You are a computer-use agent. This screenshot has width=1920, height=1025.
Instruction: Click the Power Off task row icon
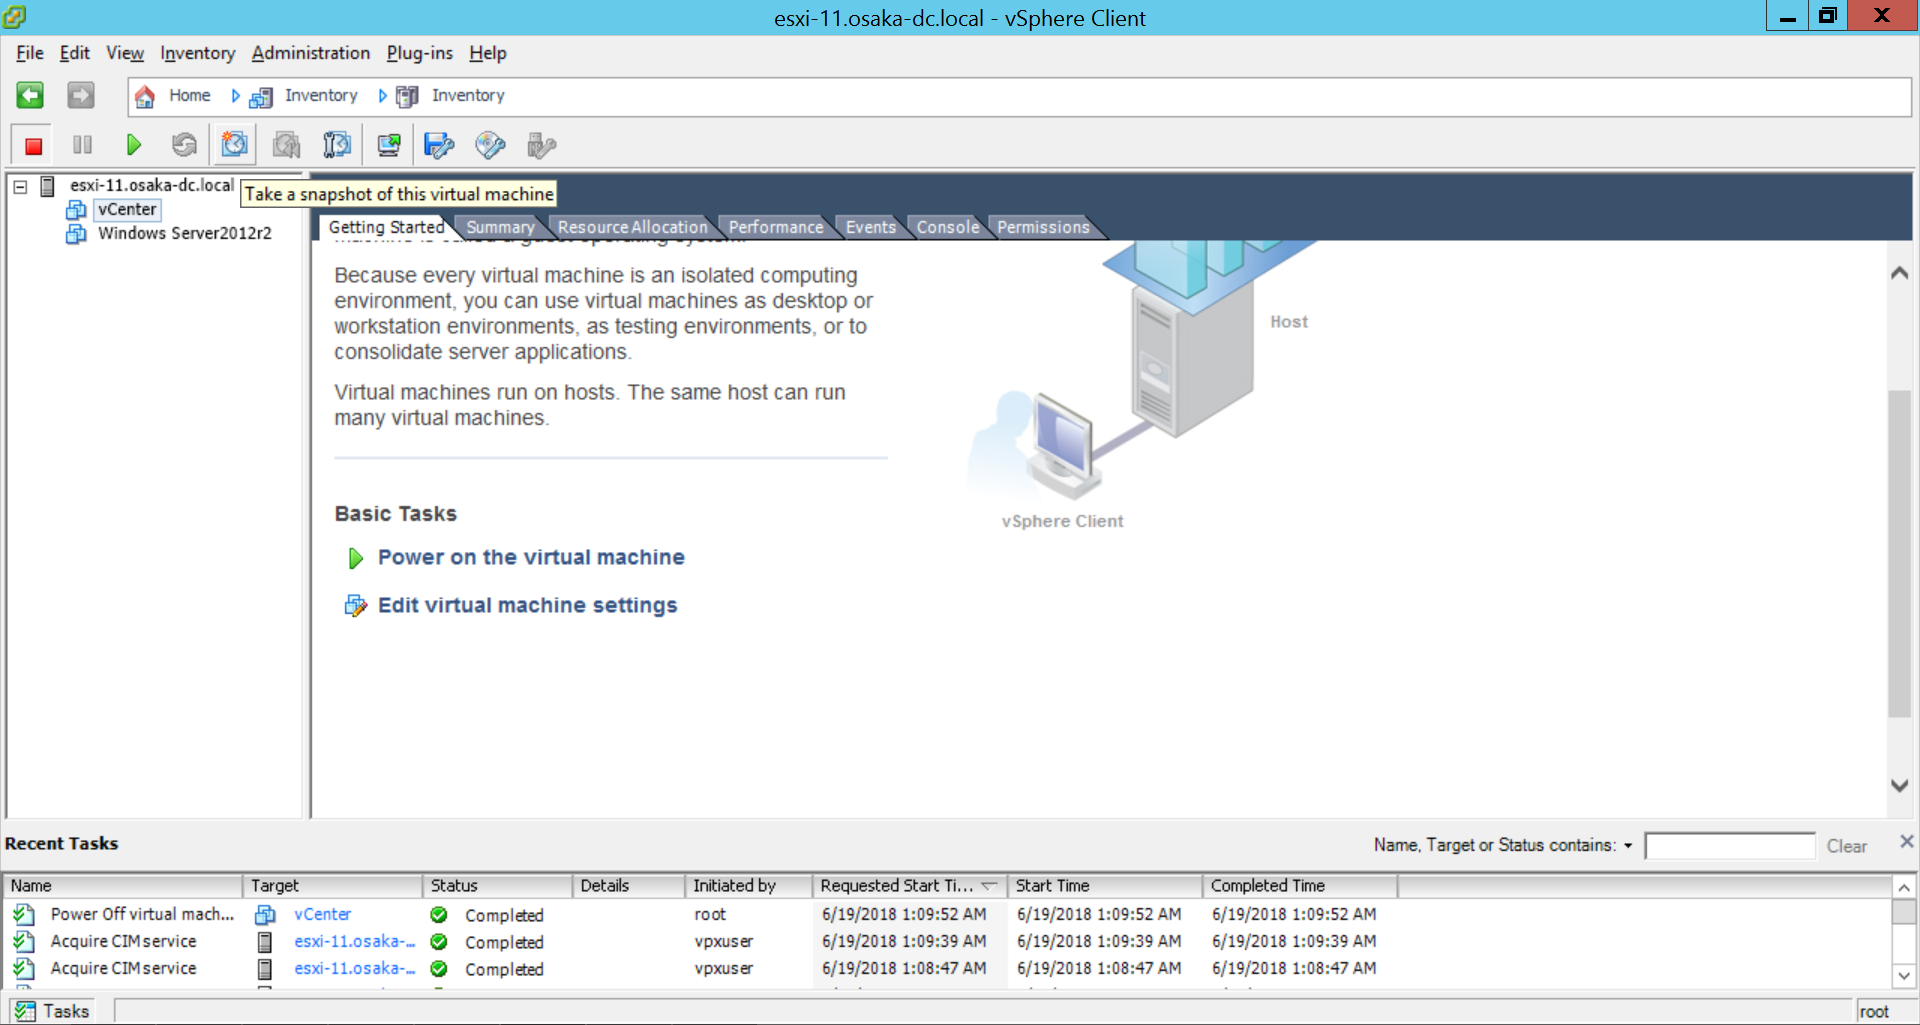(24, 914)
